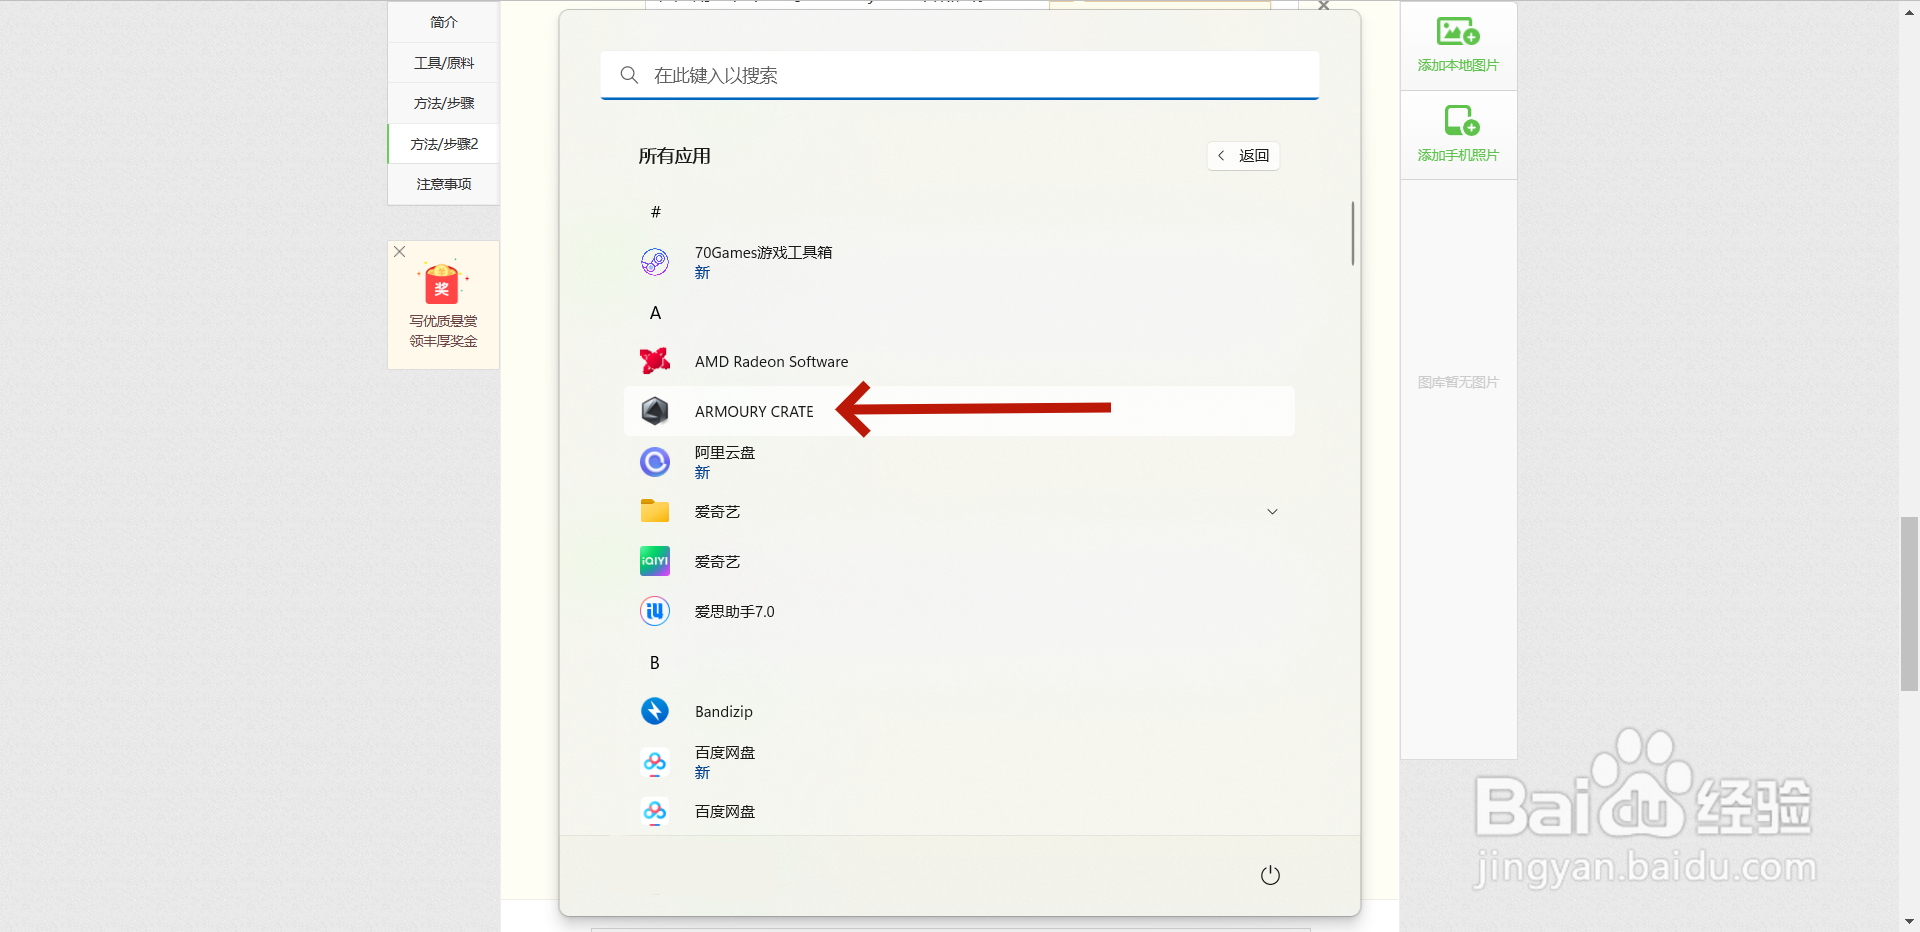This screenshot has width=1920, height=932.
Task: Click the 阿里云盘 name text
Action: [x=725, y=453]
